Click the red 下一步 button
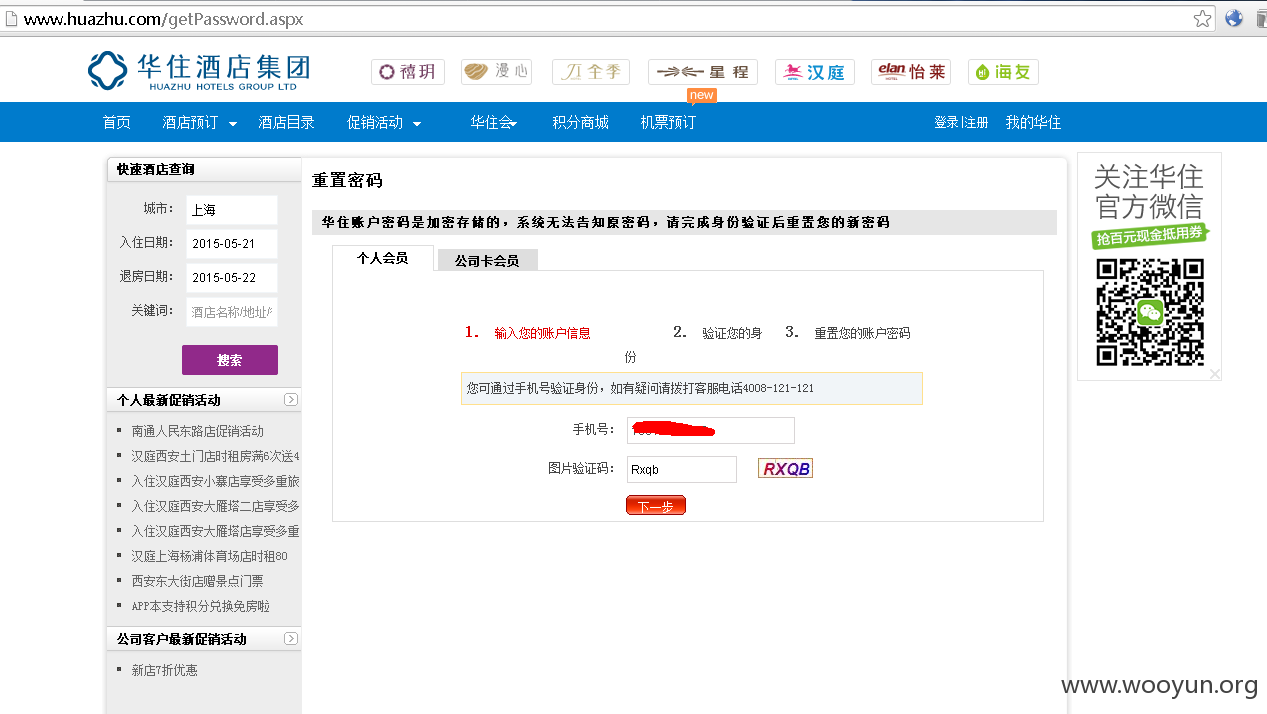Viewport: 1267px width, 714px height. 656,506
